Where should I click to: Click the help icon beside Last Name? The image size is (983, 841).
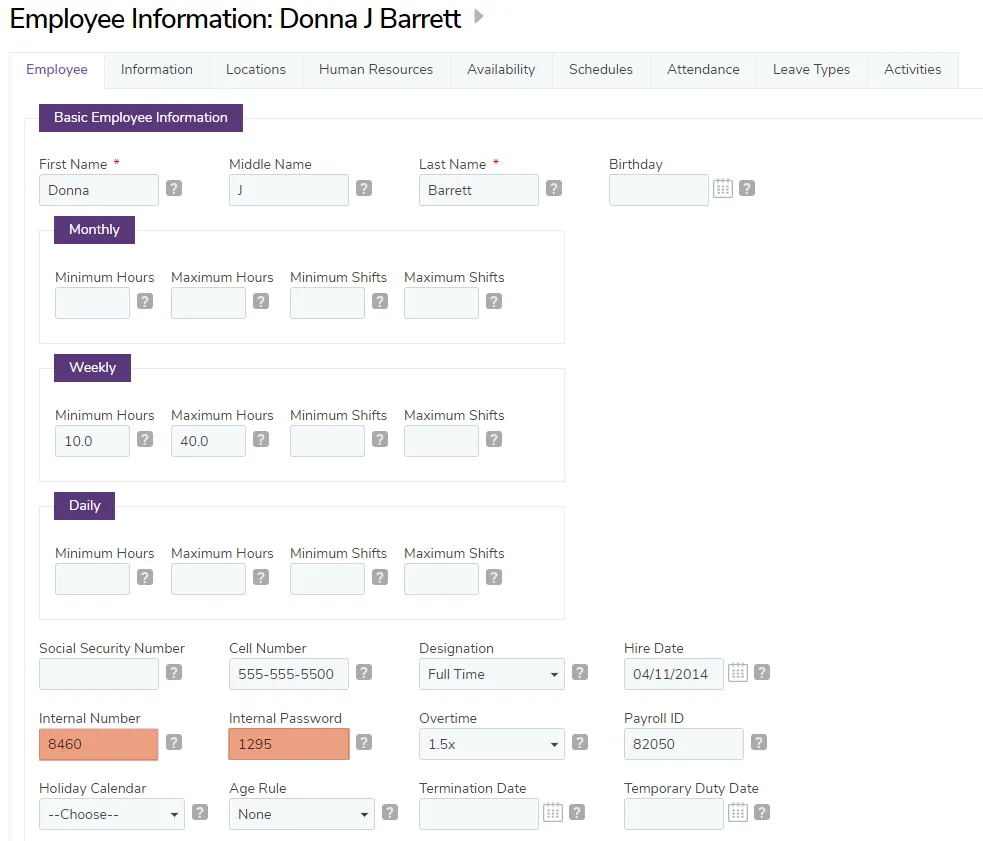pyautogui.click(x=554, y=188)
